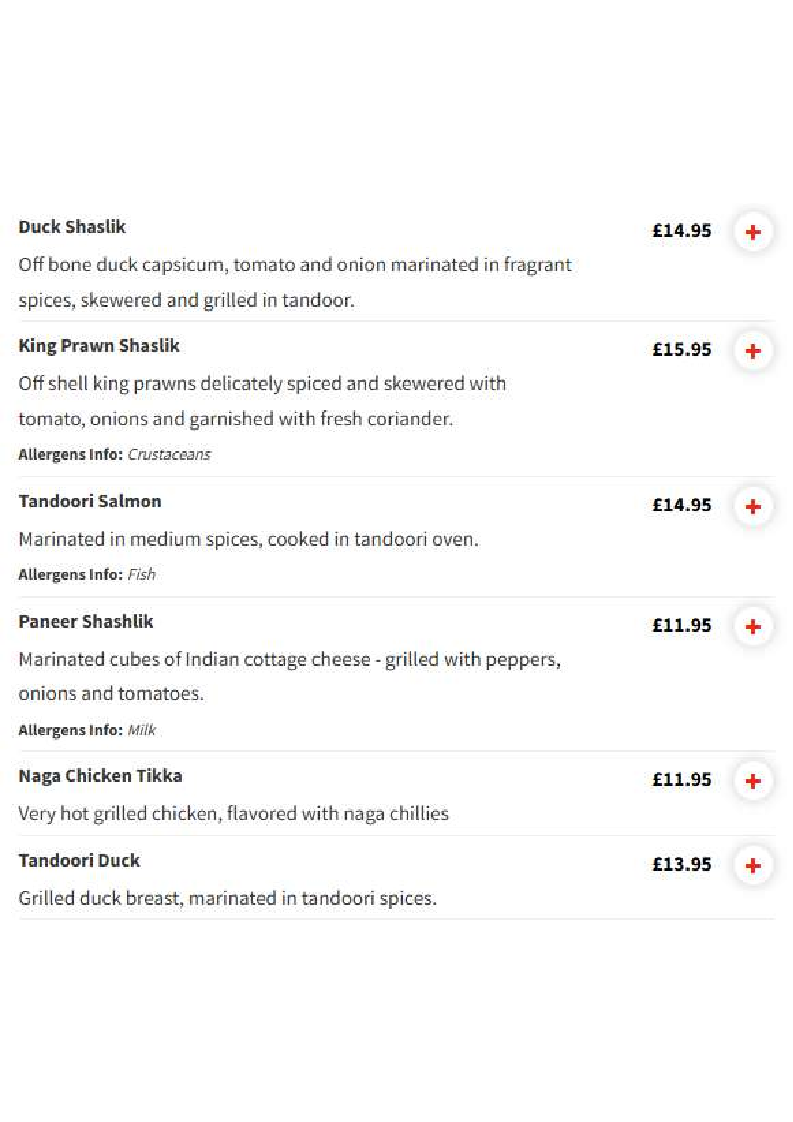
Task: Select the Tandoori Duck item name
Action: click(79, 860)
